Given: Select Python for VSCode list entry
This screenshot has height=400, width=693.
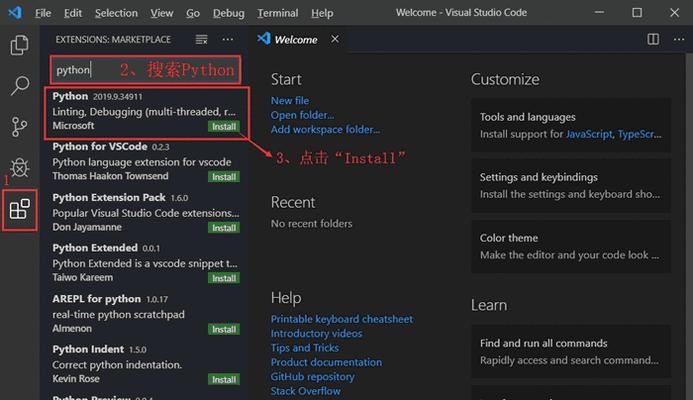Looking at the screenshot, I should click(x=146, y=164).
